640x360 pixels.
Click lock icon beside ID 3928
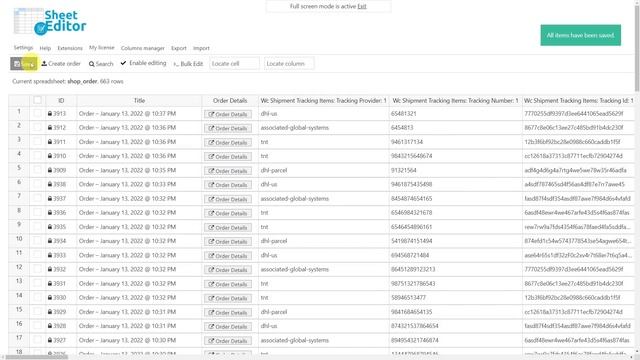(x=50, y=326)
